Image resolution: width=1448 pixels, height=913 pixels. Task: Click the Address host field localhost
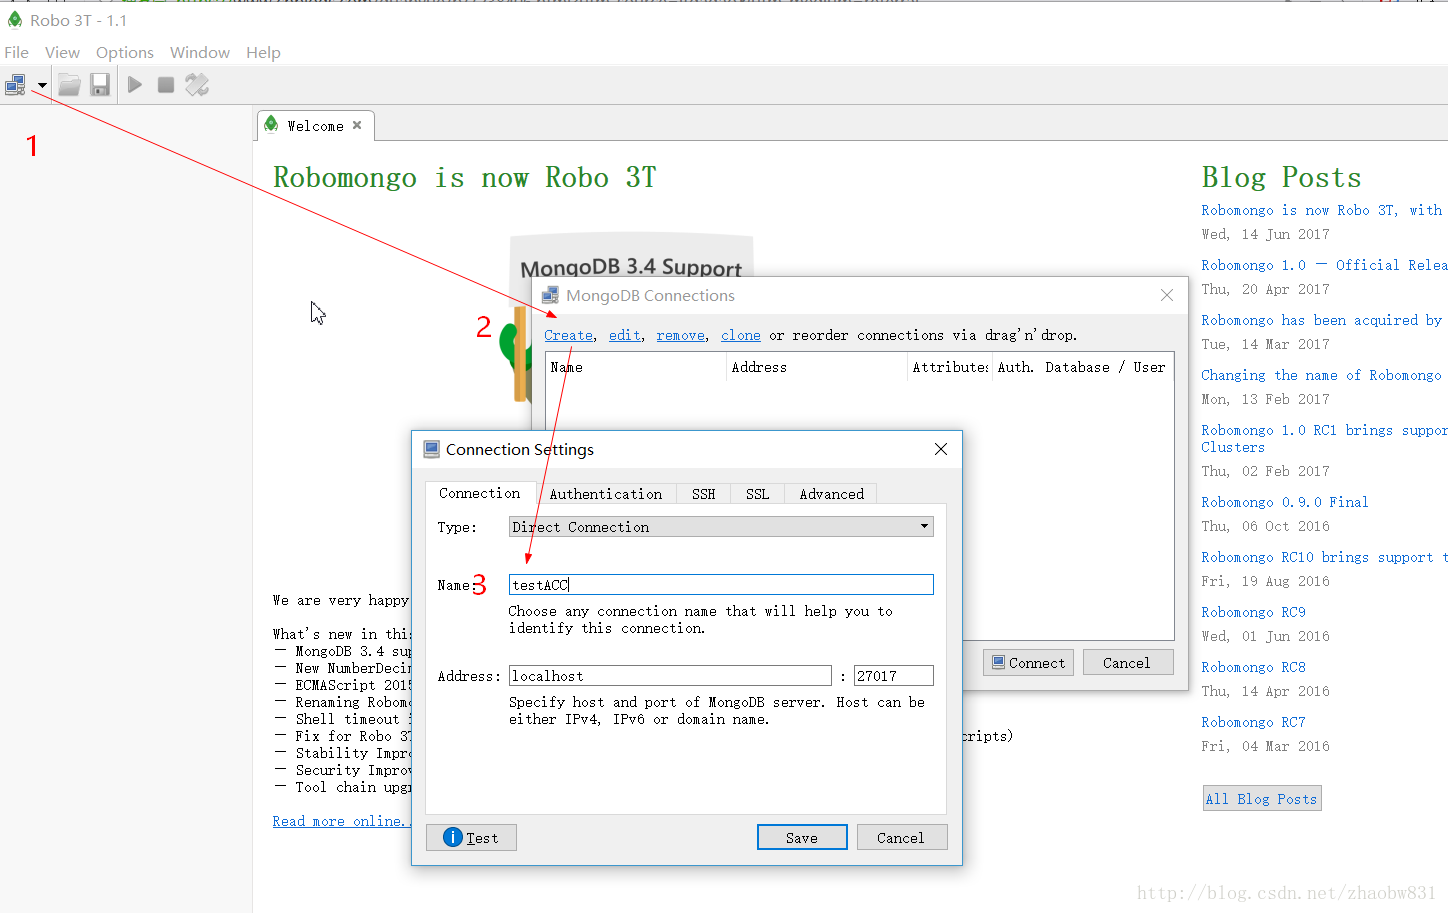[x=670, y=676]
